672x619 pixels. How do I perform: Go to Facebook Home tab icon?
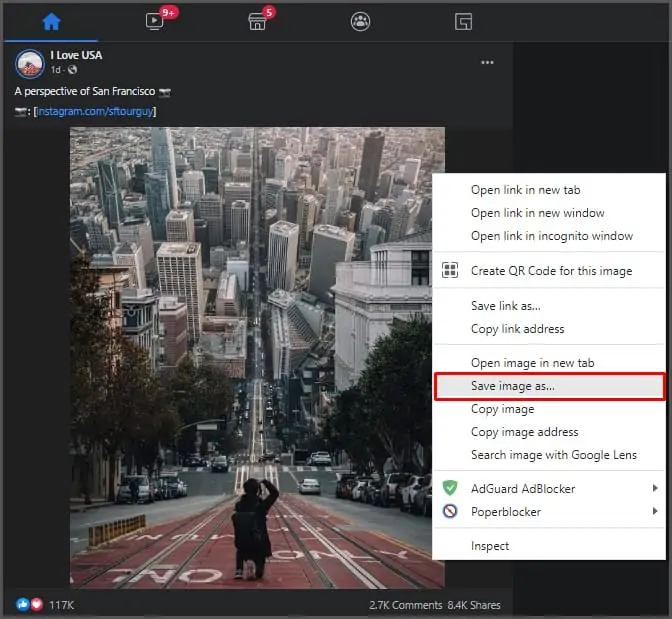pos(51,21)
